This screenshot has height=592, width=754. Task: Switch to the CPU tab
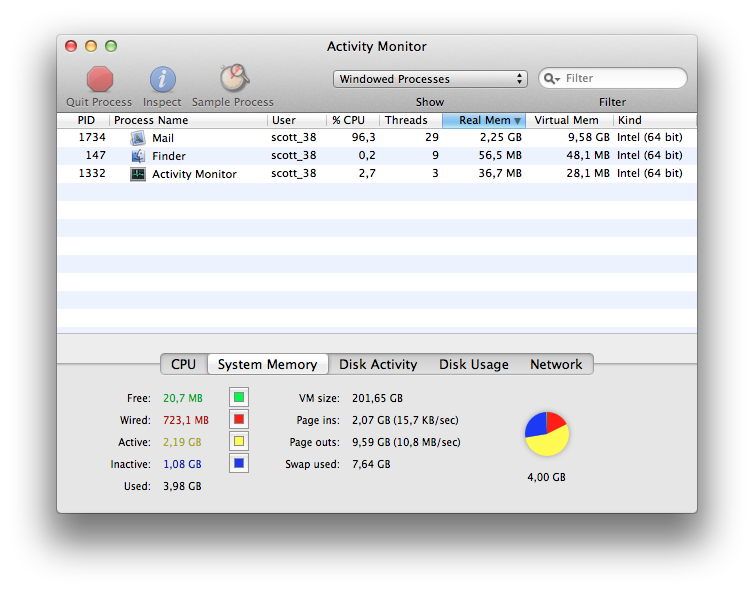[x=184, y=364]
